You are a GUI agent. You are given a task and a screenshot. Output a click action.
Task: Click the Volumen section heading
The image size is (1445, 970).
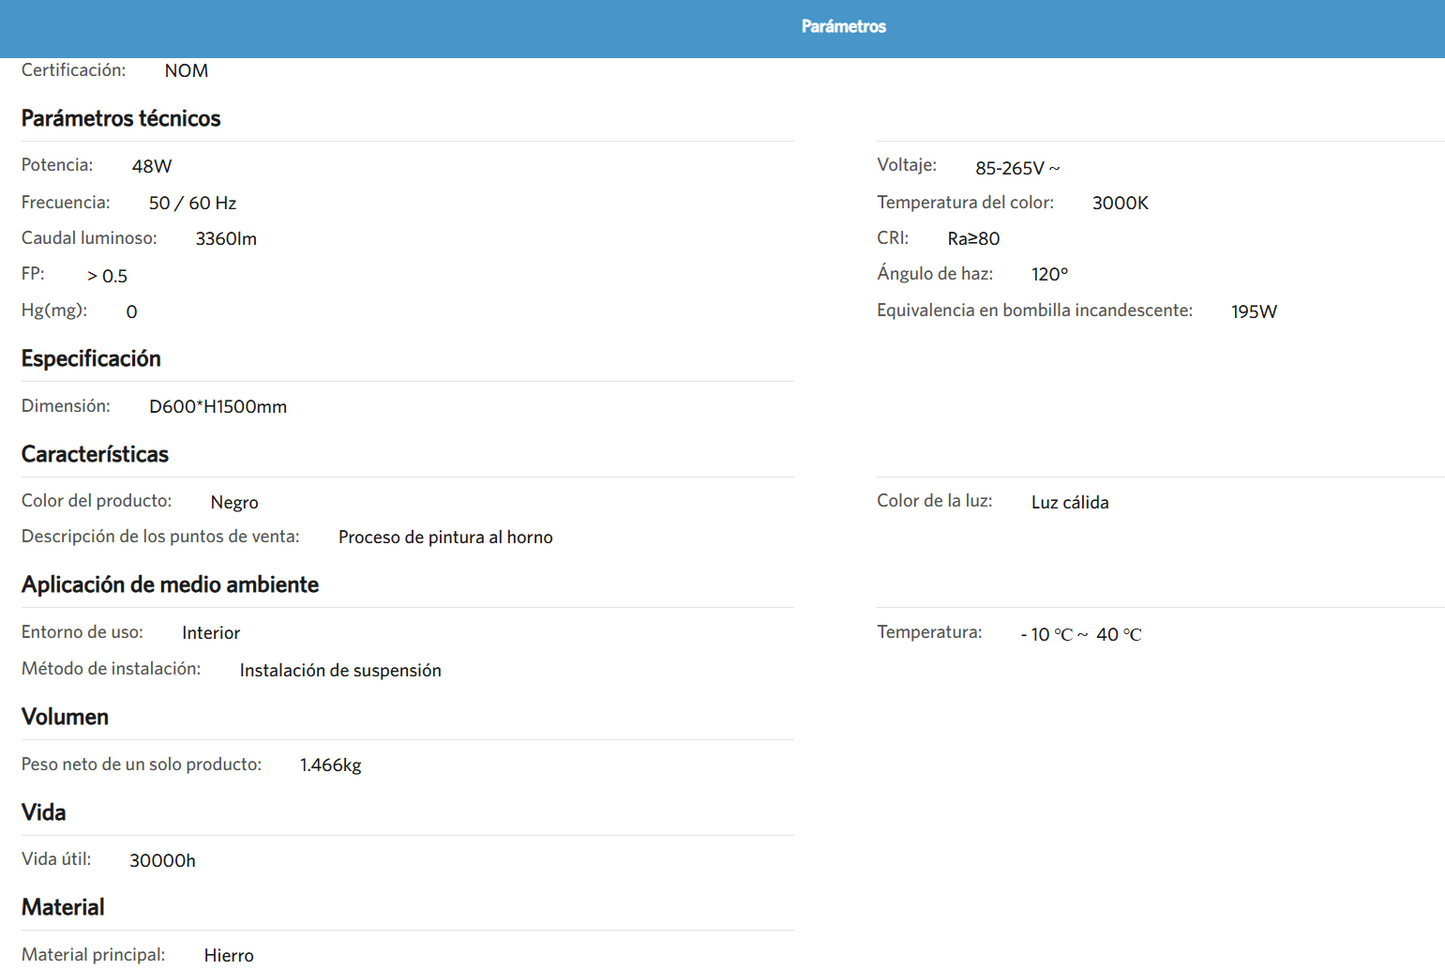[x=65, y=717]
